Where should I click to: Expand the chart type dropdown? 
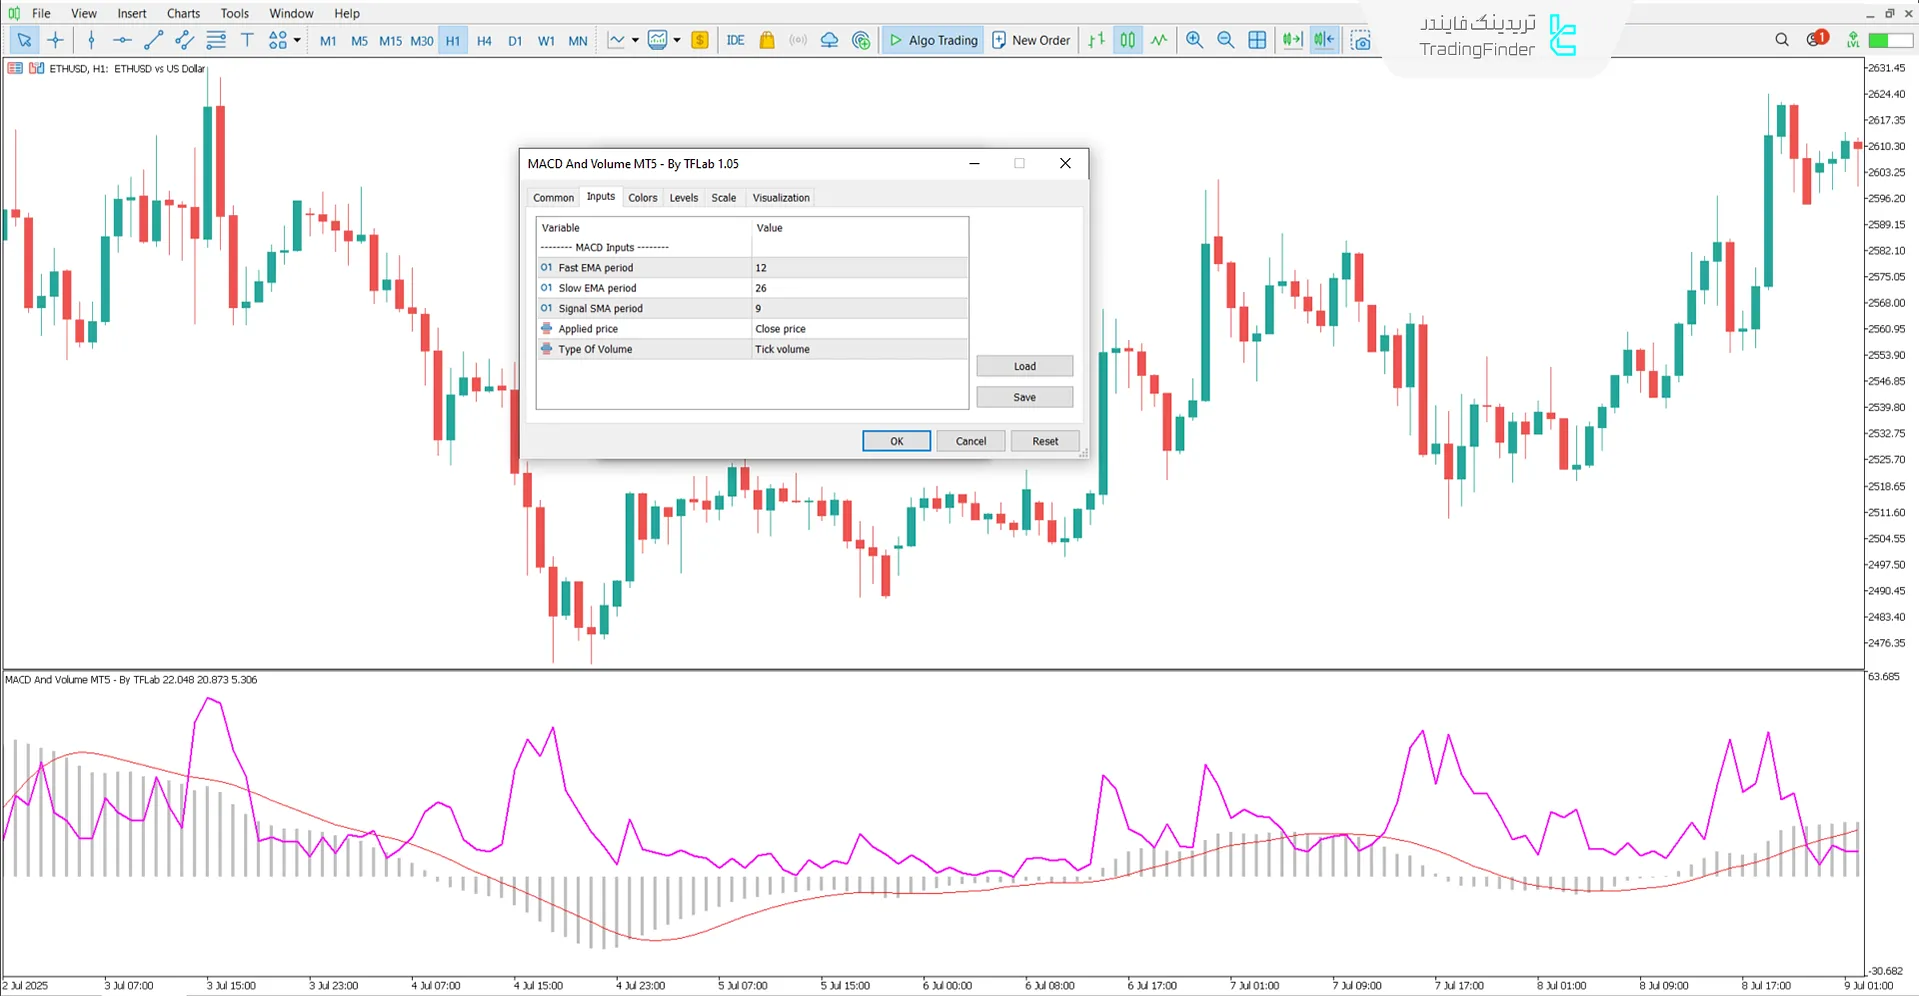click(x=634, y=40)
